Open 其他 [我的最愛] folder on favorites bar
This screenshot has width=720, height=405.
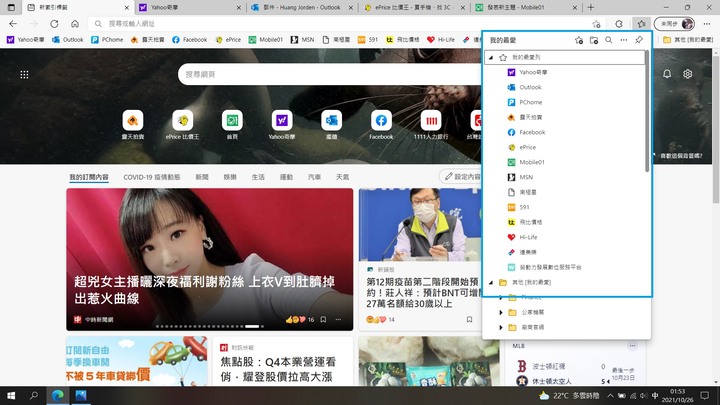688,40
